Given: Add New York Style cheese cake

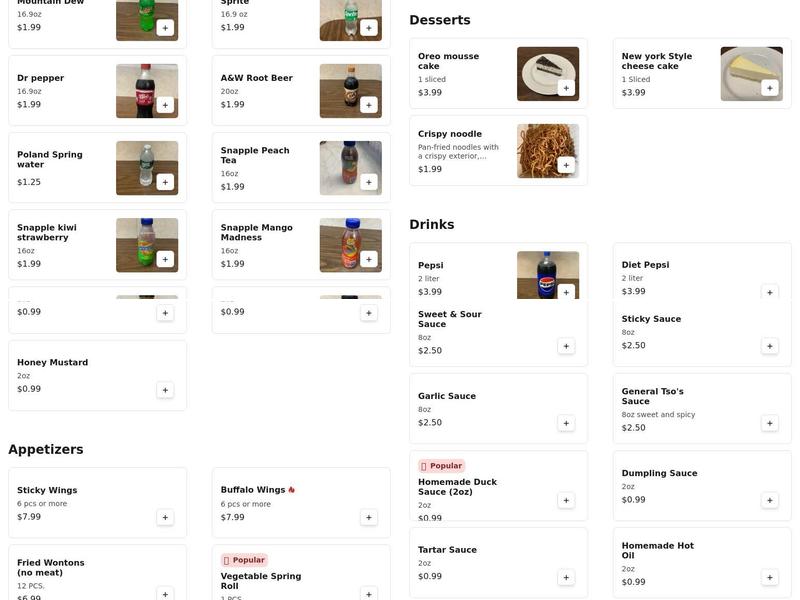Looking at the screenshot, I should pos(769,88).
